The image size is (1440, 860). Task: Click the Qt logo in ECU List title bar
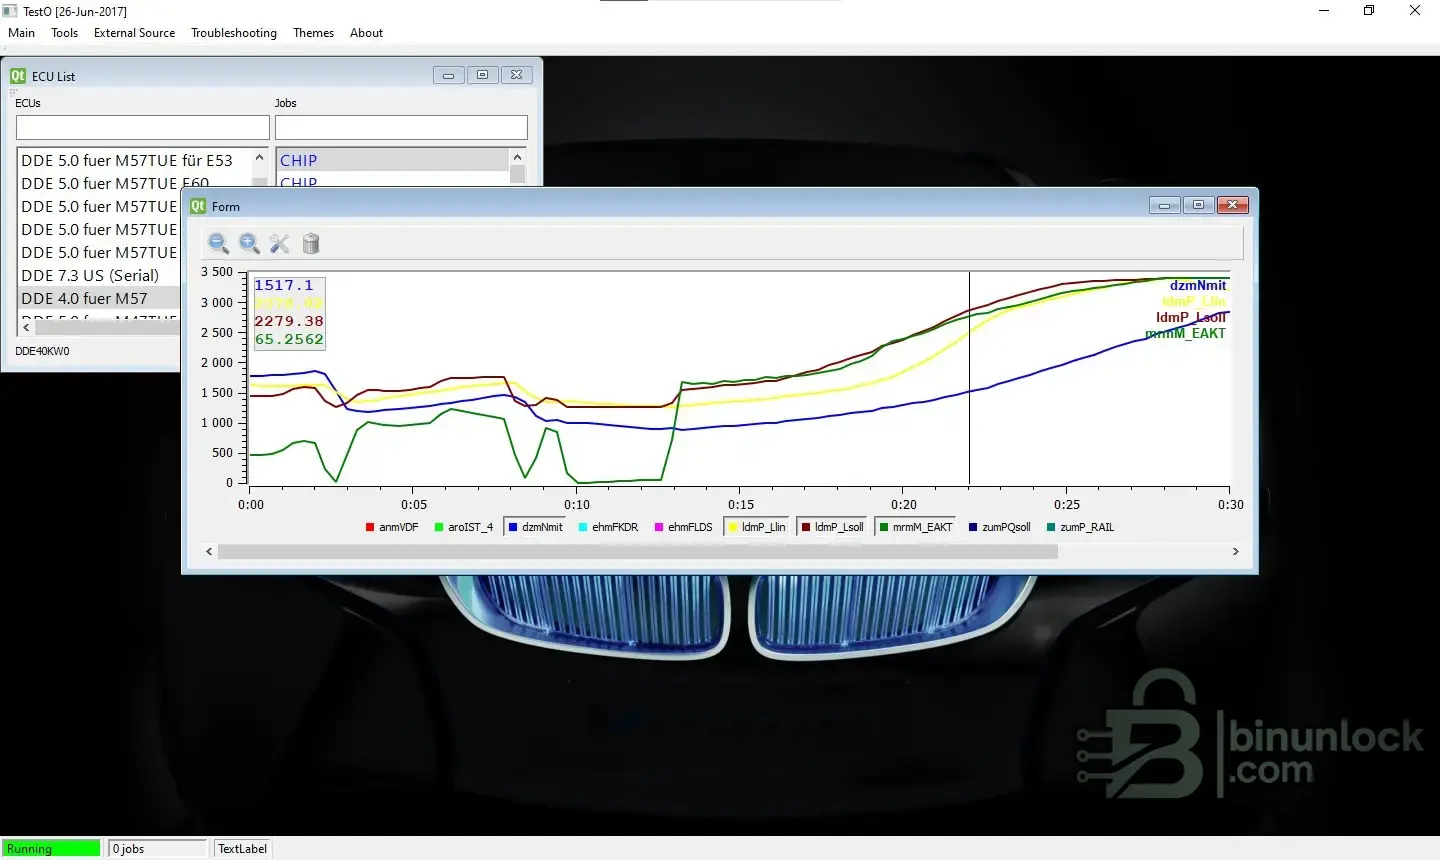tap(18, 76)
